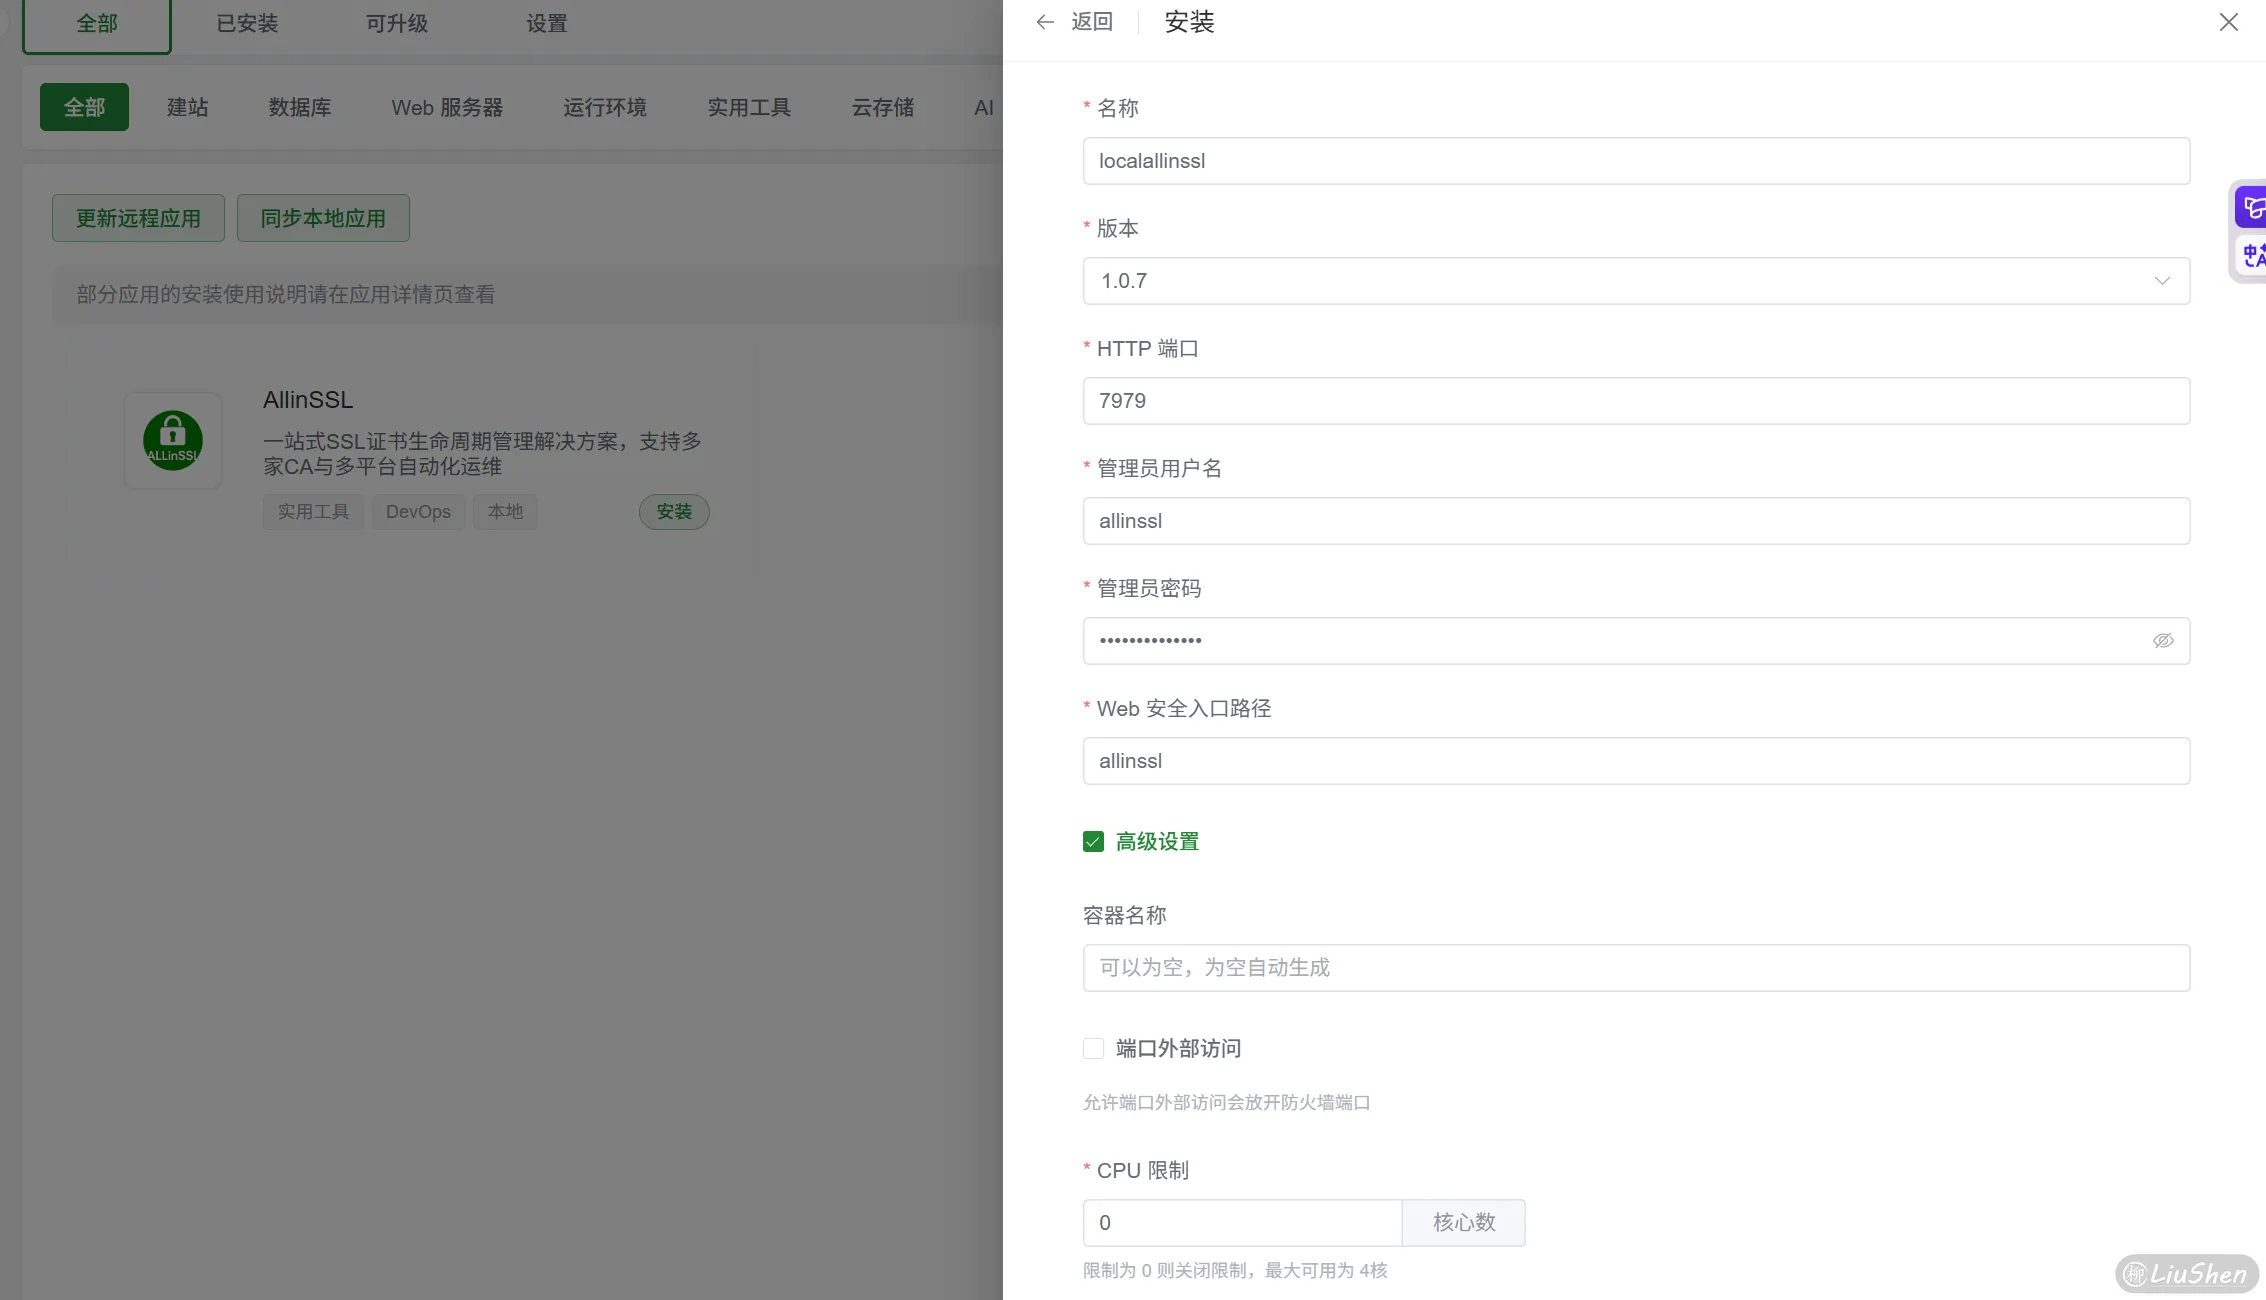Click the LiuShen watermark icon at bottom right

[2135, 1272]
